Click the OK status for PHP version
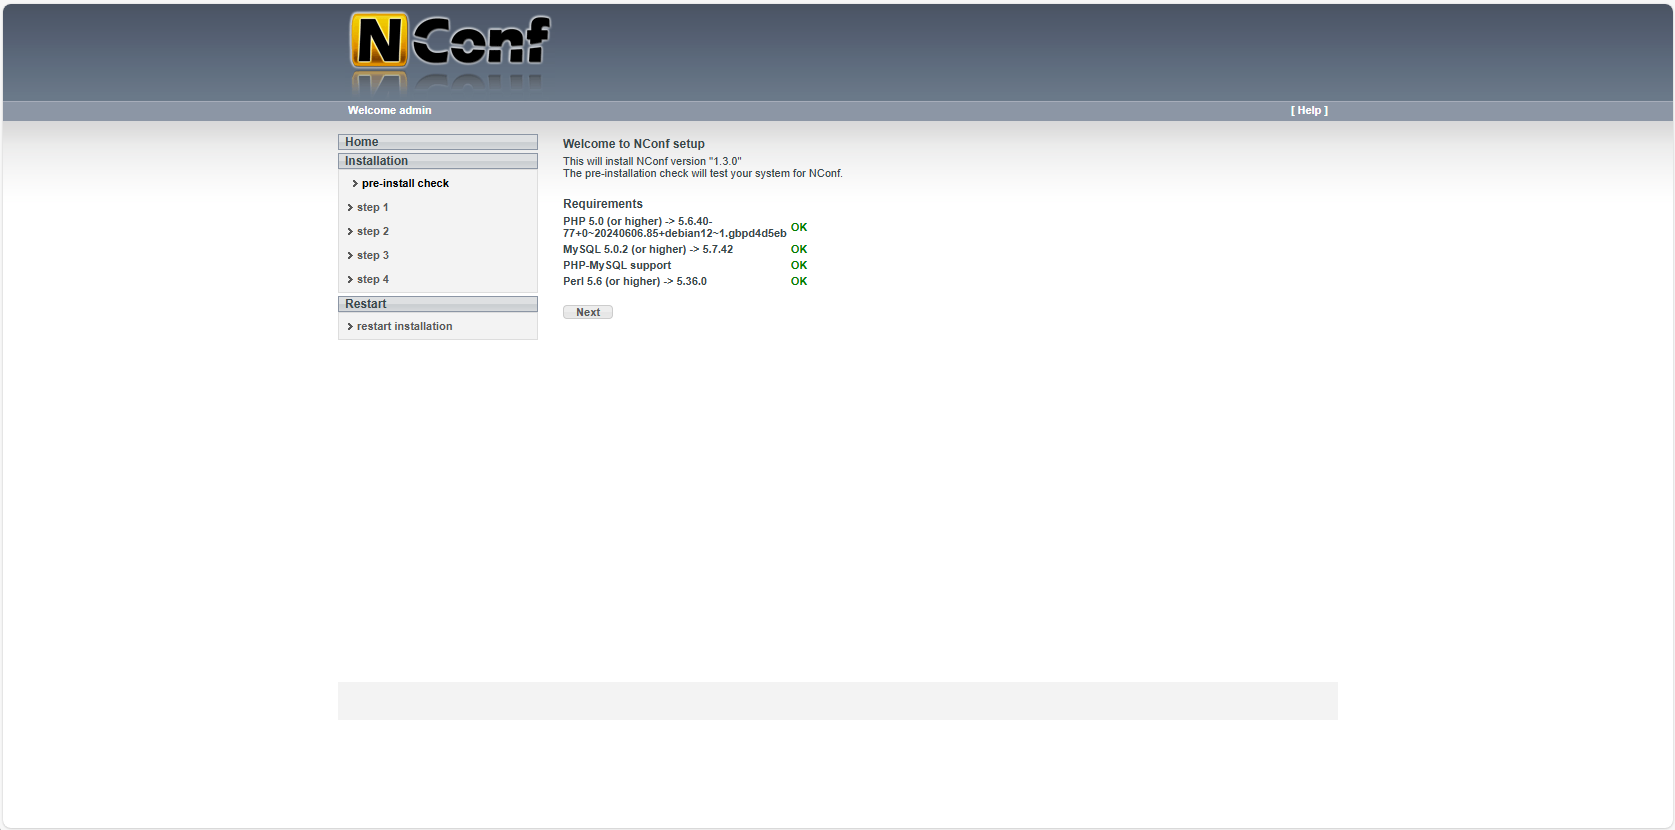This screenshot has width=1675, height=830. coord(799,228)
